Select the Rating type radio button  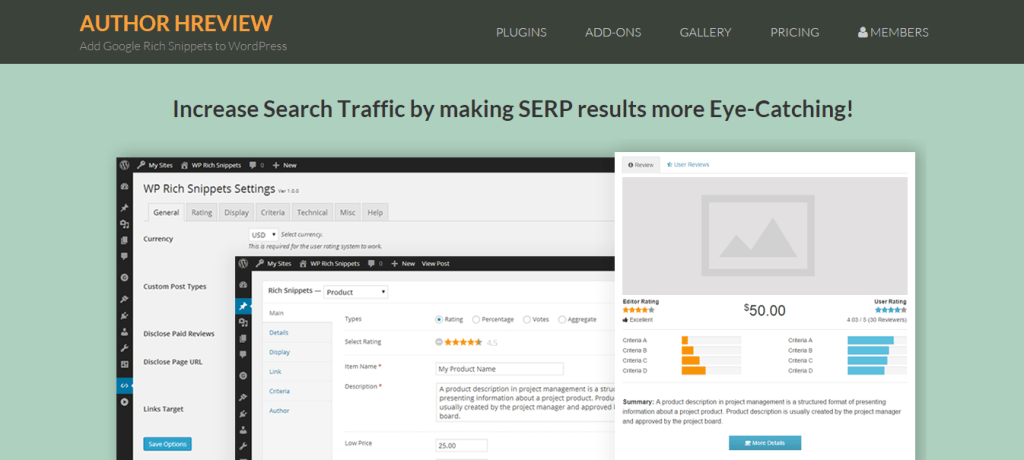(439, 320)
